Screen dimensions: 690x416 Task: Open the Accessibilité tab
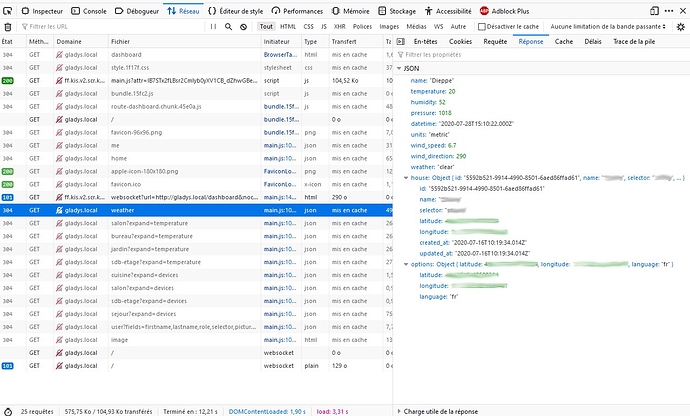click(x=448, y=11)
